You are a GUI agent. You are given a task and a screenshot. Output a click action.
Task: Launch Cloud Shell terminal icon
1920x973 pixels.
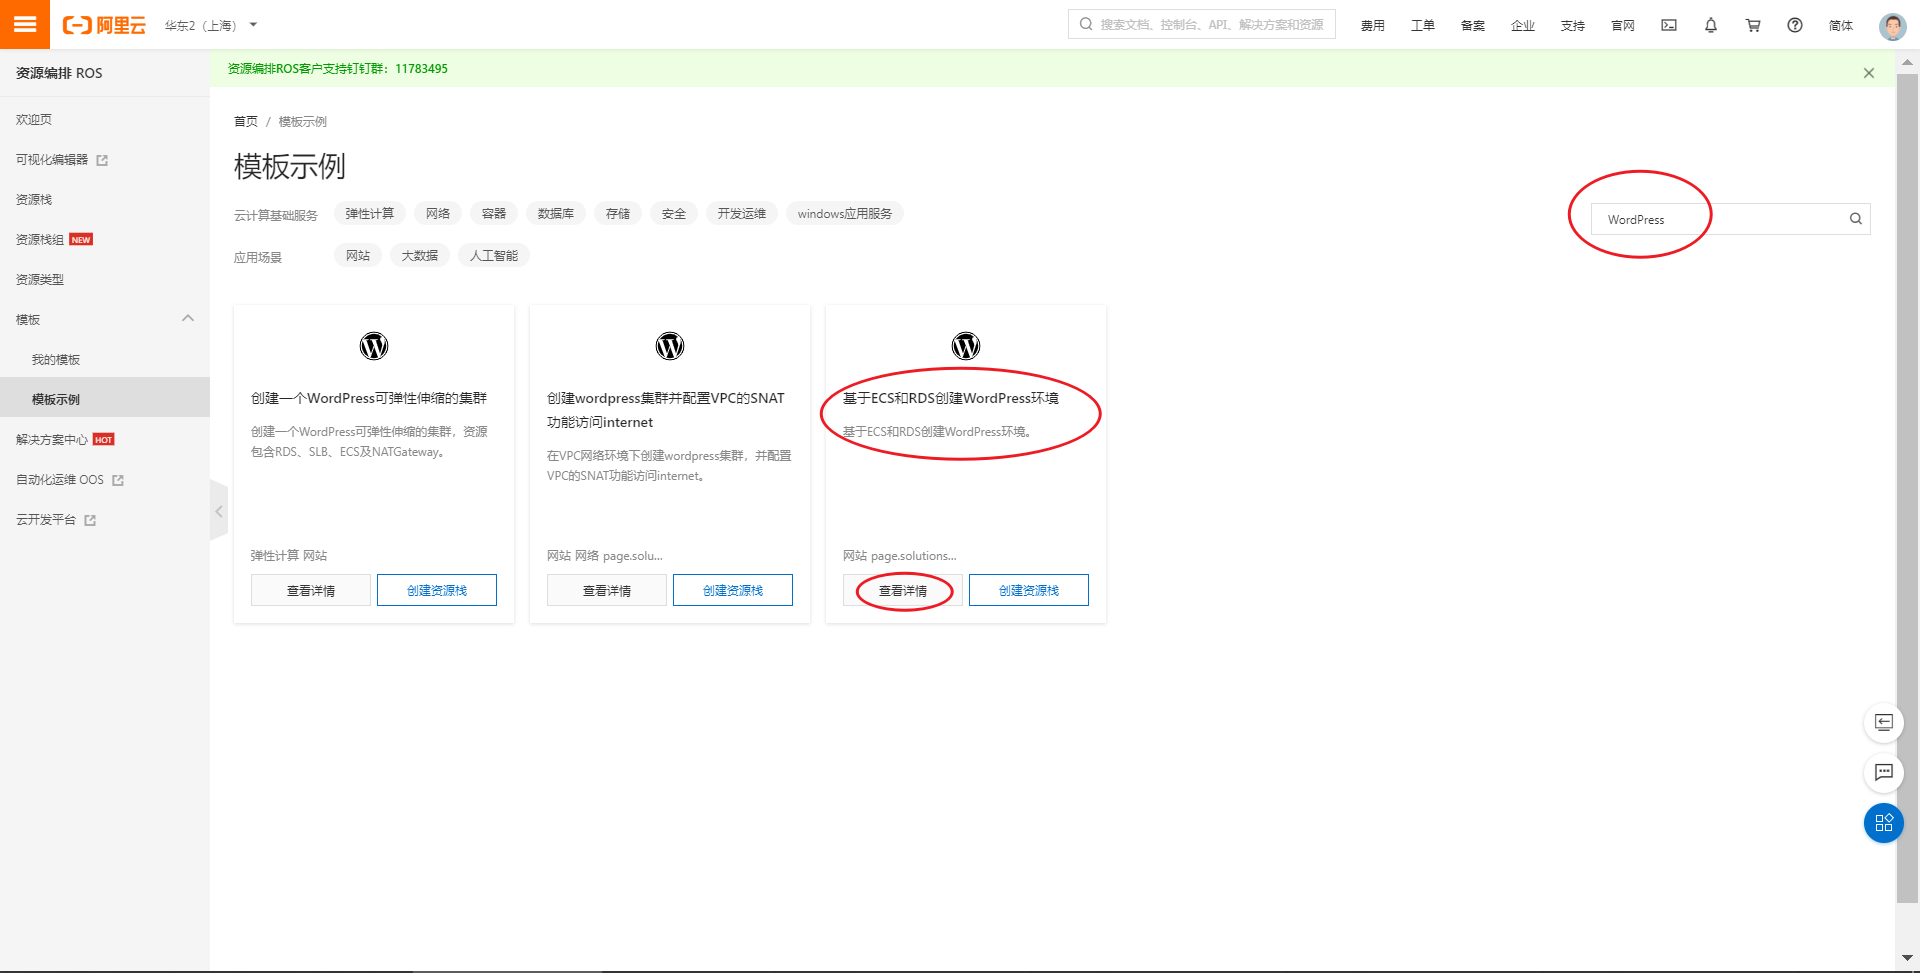pyautogui.click(x=1669, y=25)
